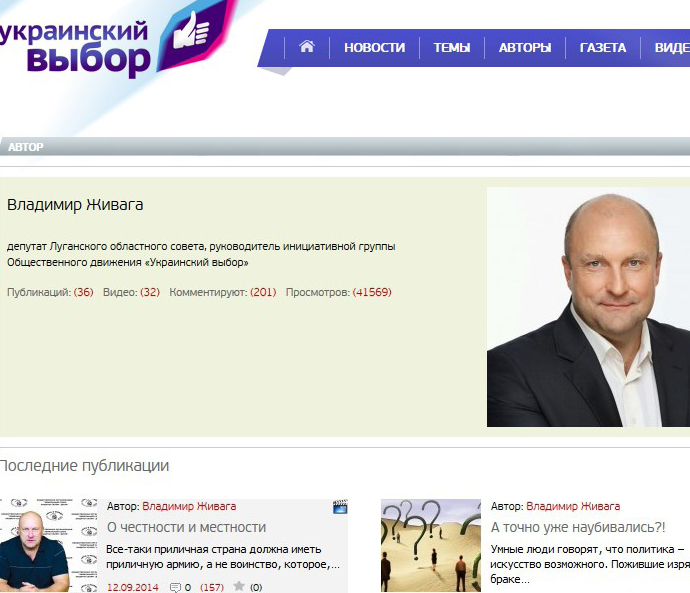This screenshot has height=593, width=690.
Task: Click the video clapperboard icon on first article
Action: (340, 507)
